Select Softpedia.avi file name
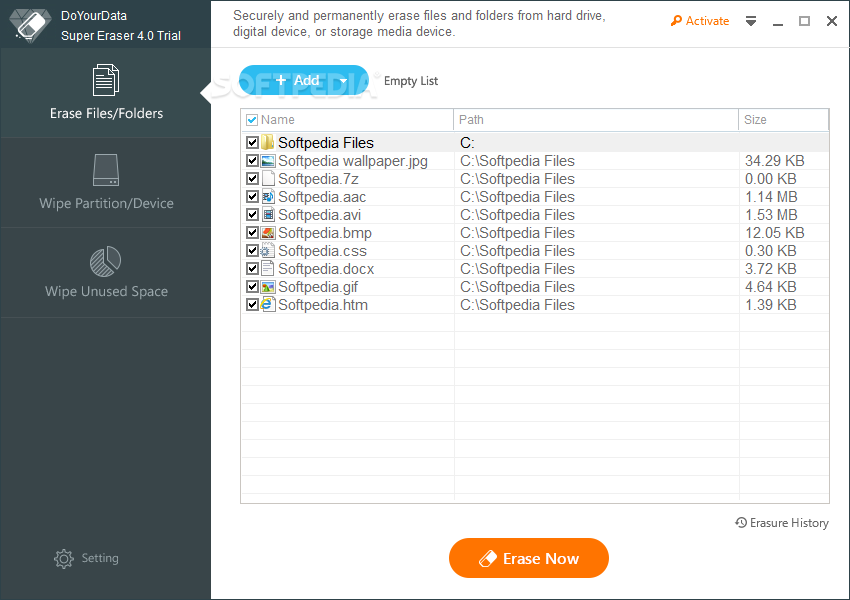Image resolution: width=850 pixels, height=600 pixels. tap(319, 215)
